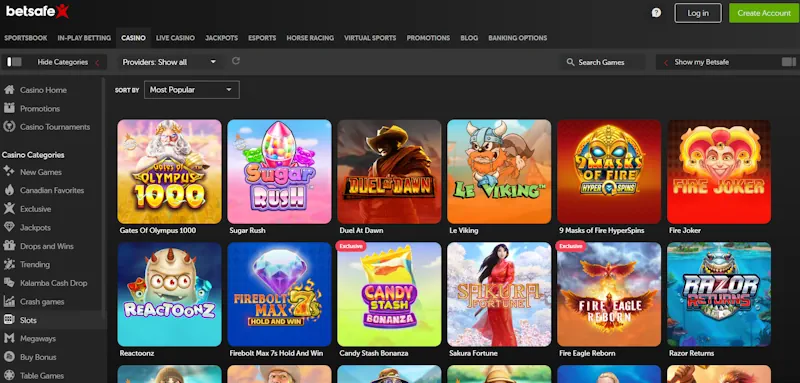The image size is (800, 383).
Task: Go to In-Play Betting tab
Action: pos(84,38)
